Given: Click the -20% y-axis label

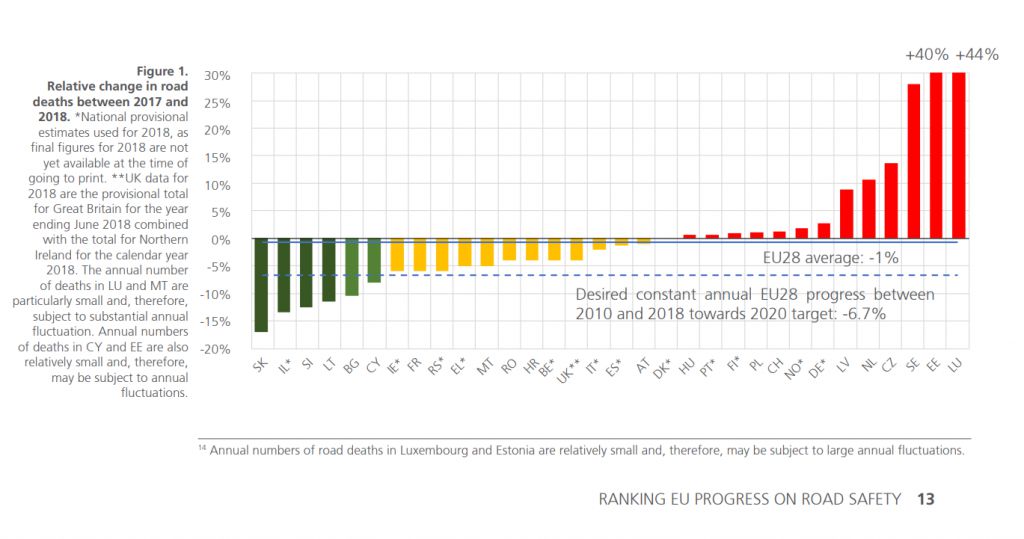Looking at the screenshot, I should pyautogui.click(x=215, y=350).
